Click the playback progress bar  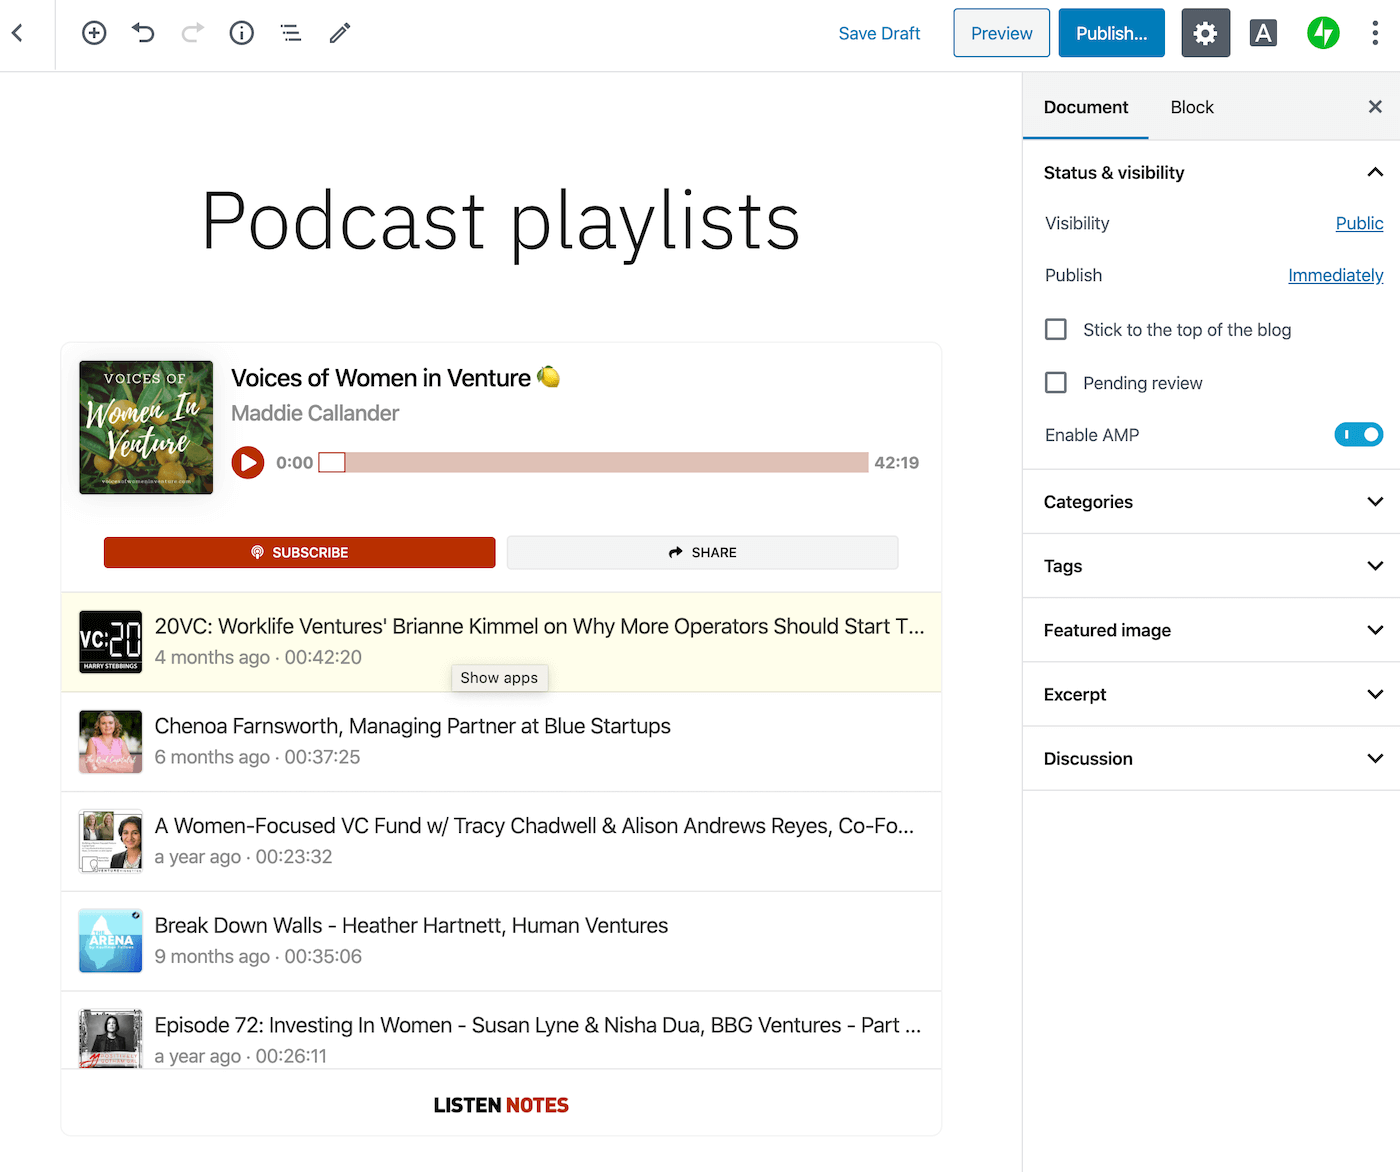pyautogui.click(x=593, y=462)
